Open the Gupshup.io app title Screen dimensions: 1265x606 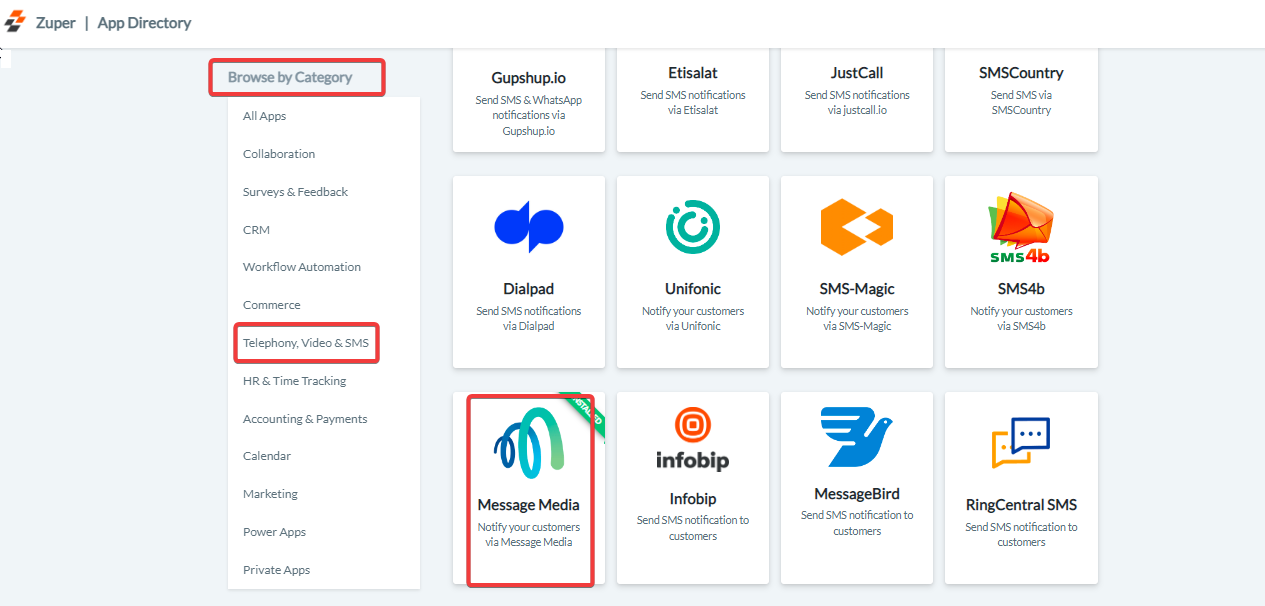[x=529, y=78]
